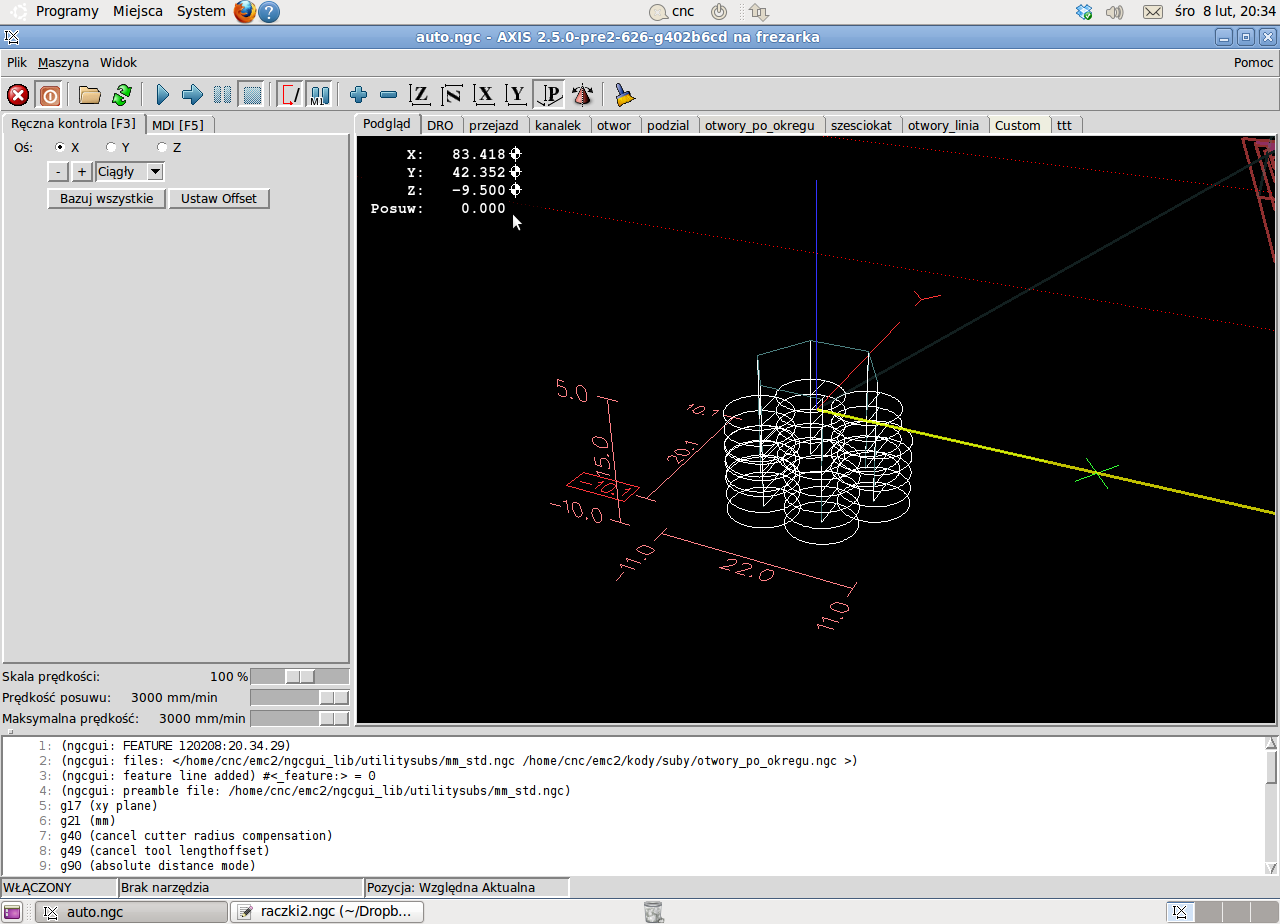
Task: Select line 'g90 (absolute distance mode)'
Action: (x=157, y=865)
